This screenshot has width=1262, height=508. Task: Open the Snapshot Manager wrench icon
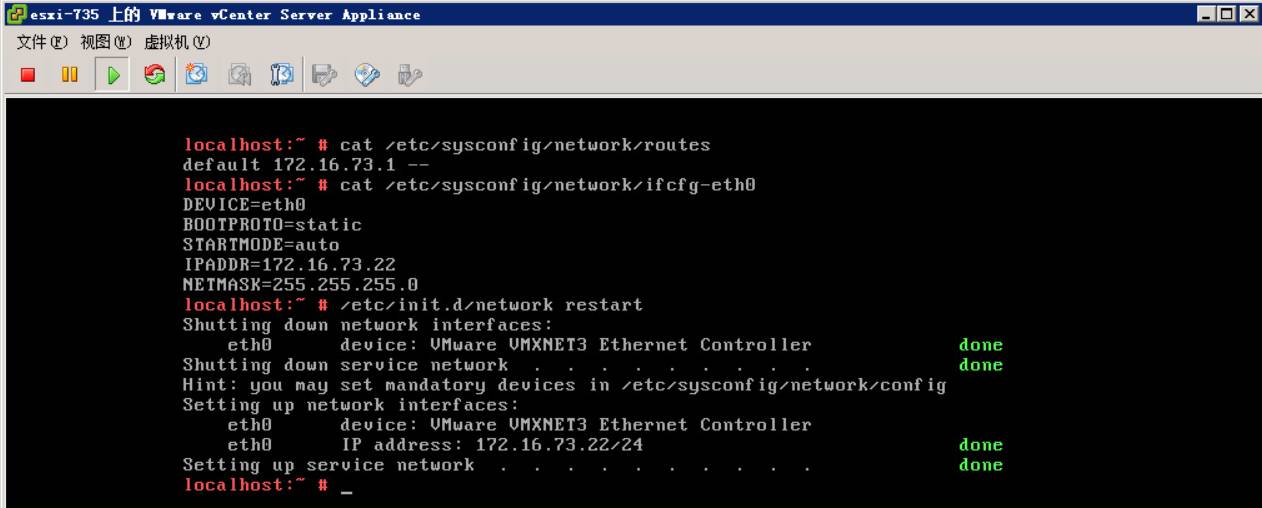coord(282,75)
